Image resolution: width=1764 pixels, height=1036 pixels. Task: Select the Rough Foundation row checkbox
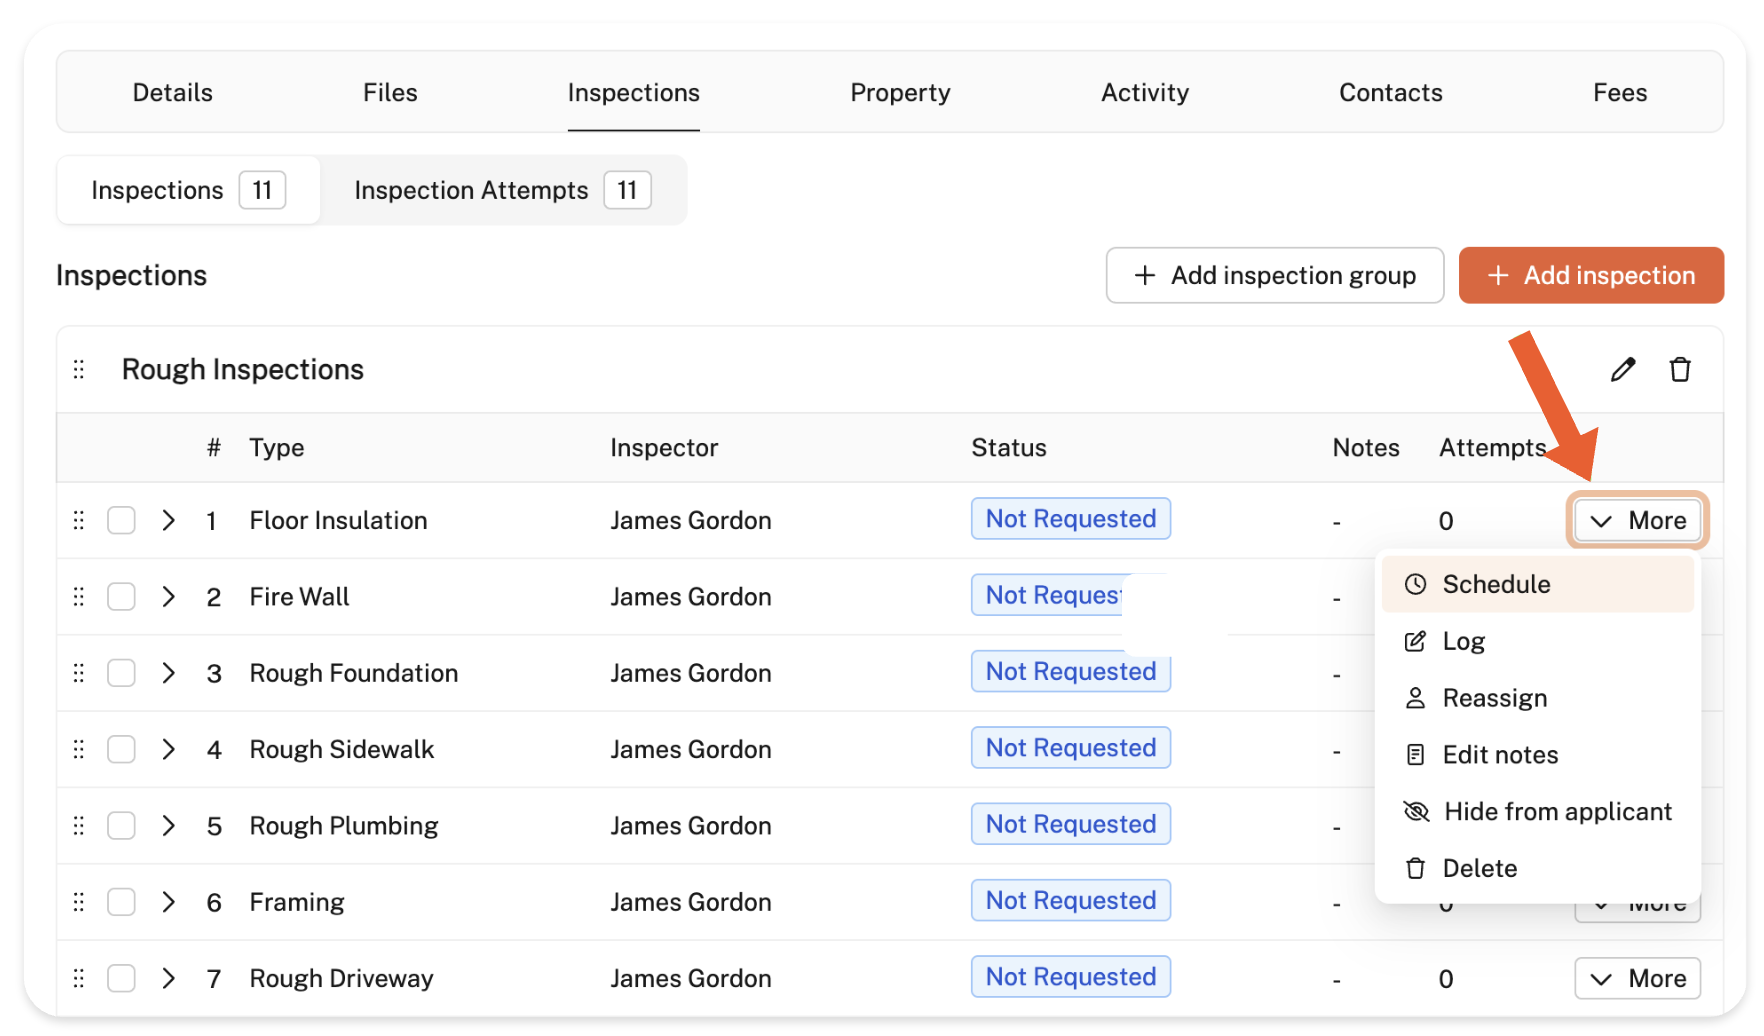(122, 674)
